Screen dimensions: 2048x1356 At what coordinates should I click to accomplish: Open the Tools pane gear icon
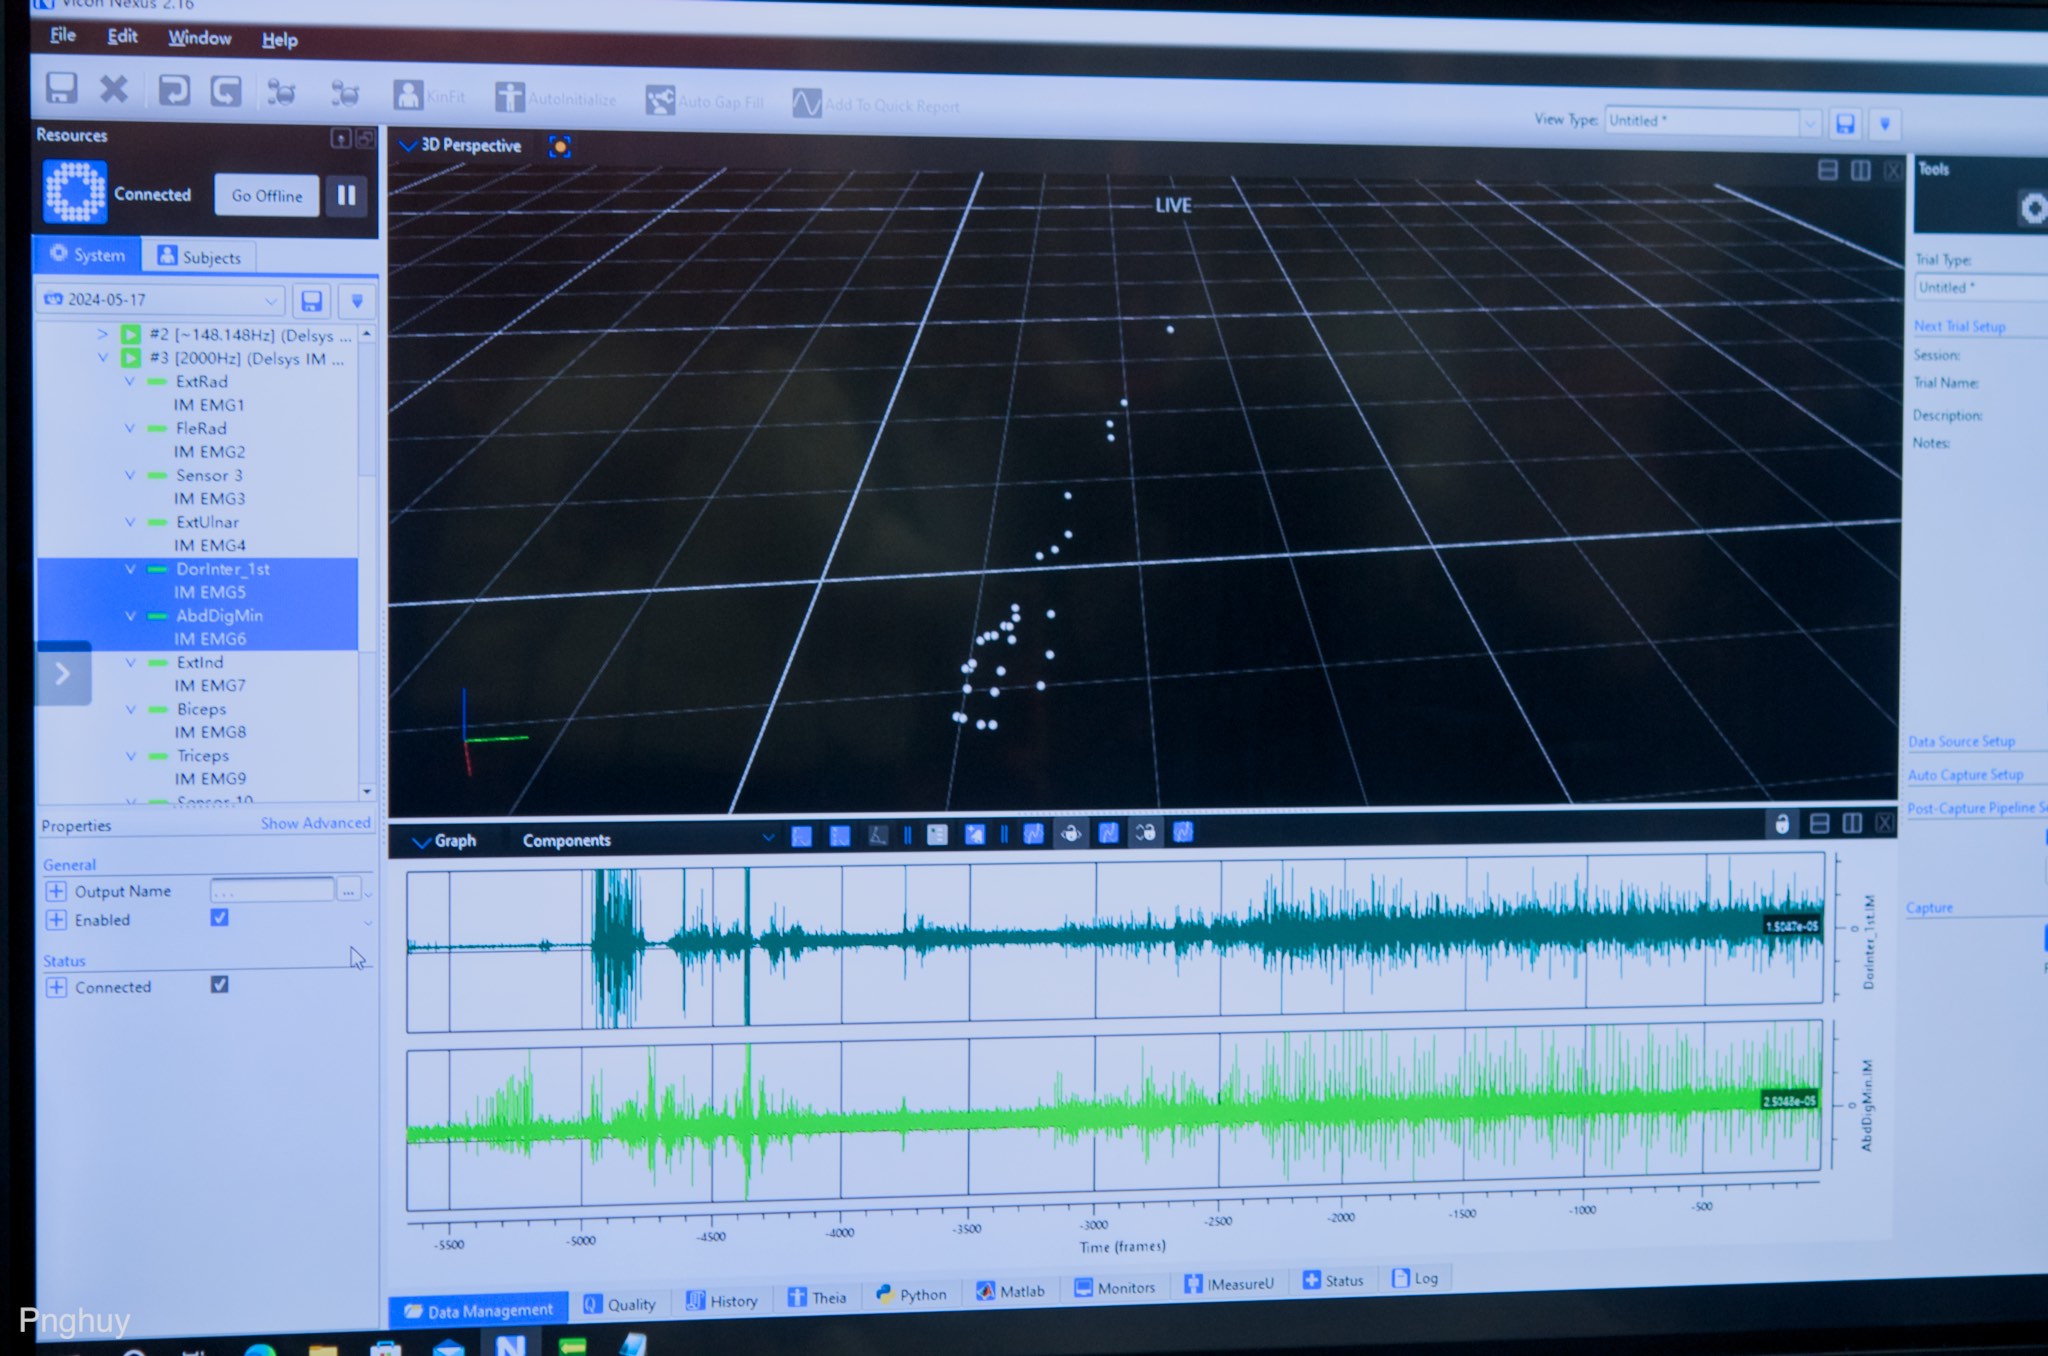(x=2032, y=208)
